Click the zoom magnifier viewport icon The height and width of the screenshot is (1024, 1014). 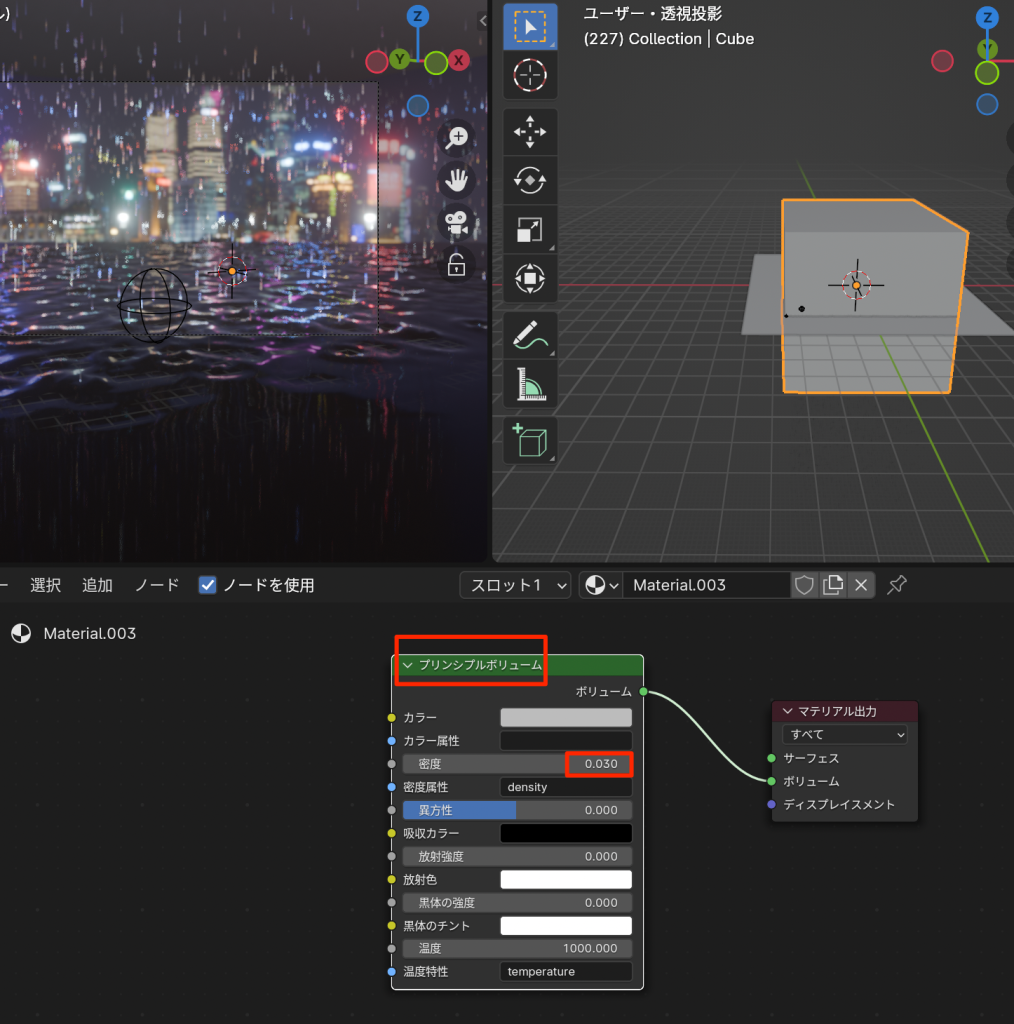[x=457, y=137]
